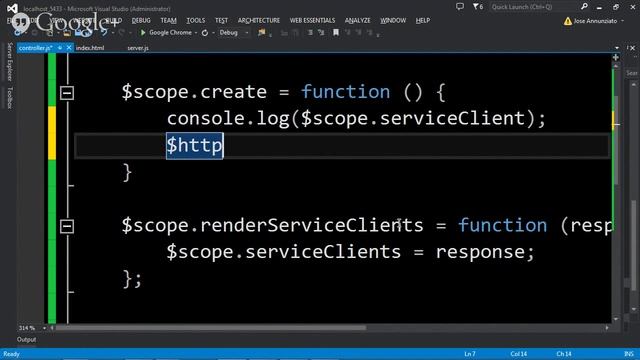Open the Server Explorer side tab
640x360 pixels.
[10, 62]
